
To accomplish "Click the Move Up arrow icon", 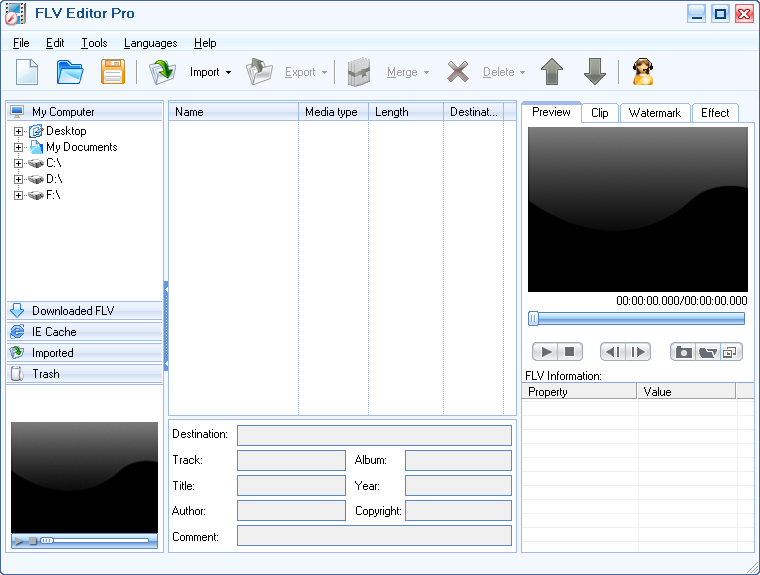I will pos(551,72).
